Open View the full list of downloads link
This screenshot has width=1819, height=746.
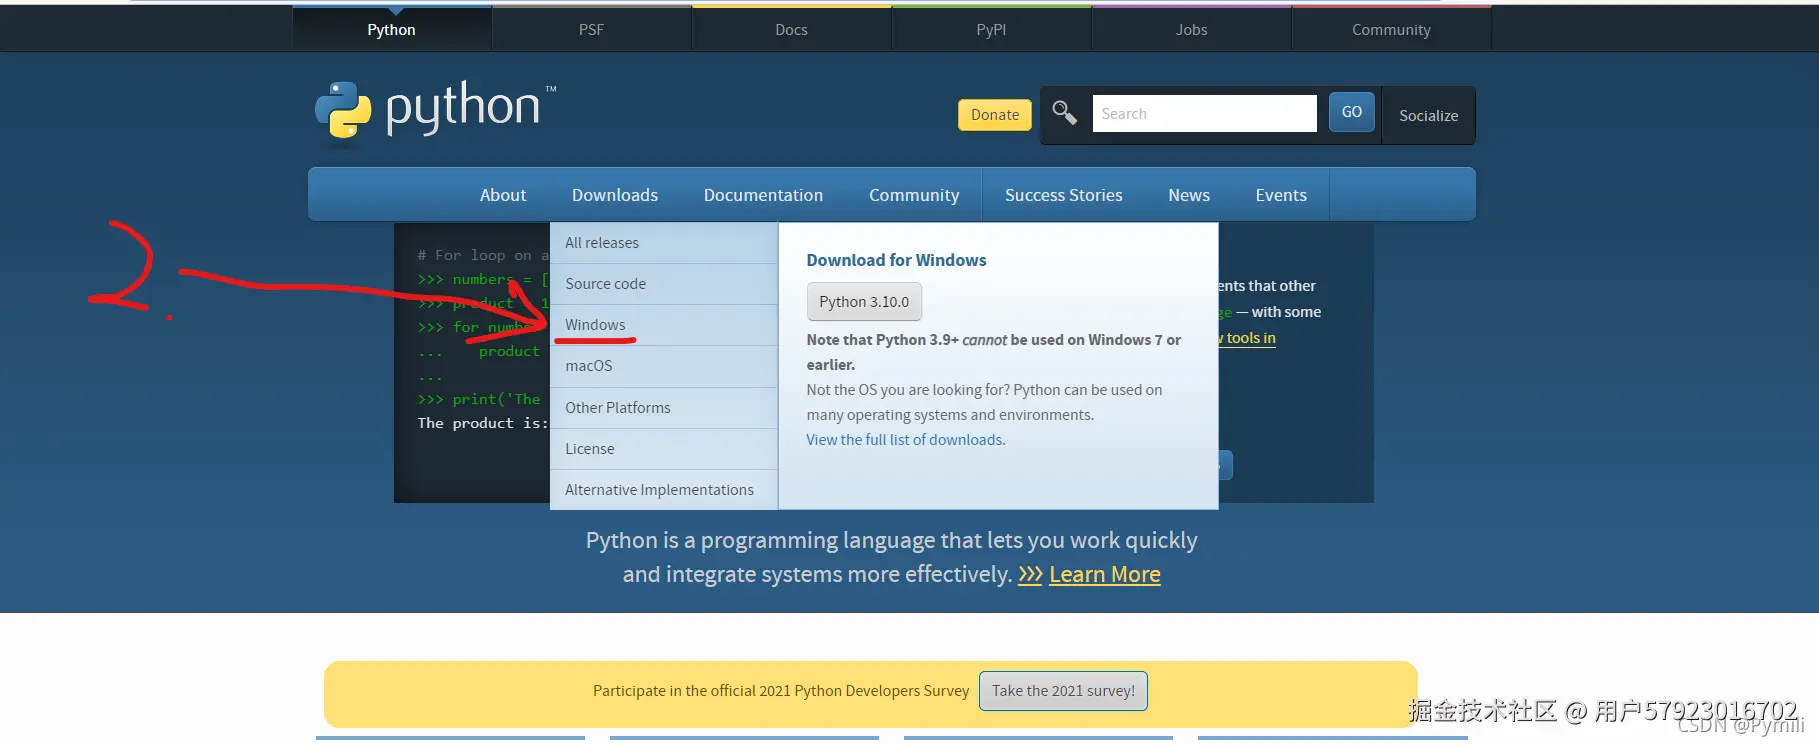click(905, 440)
